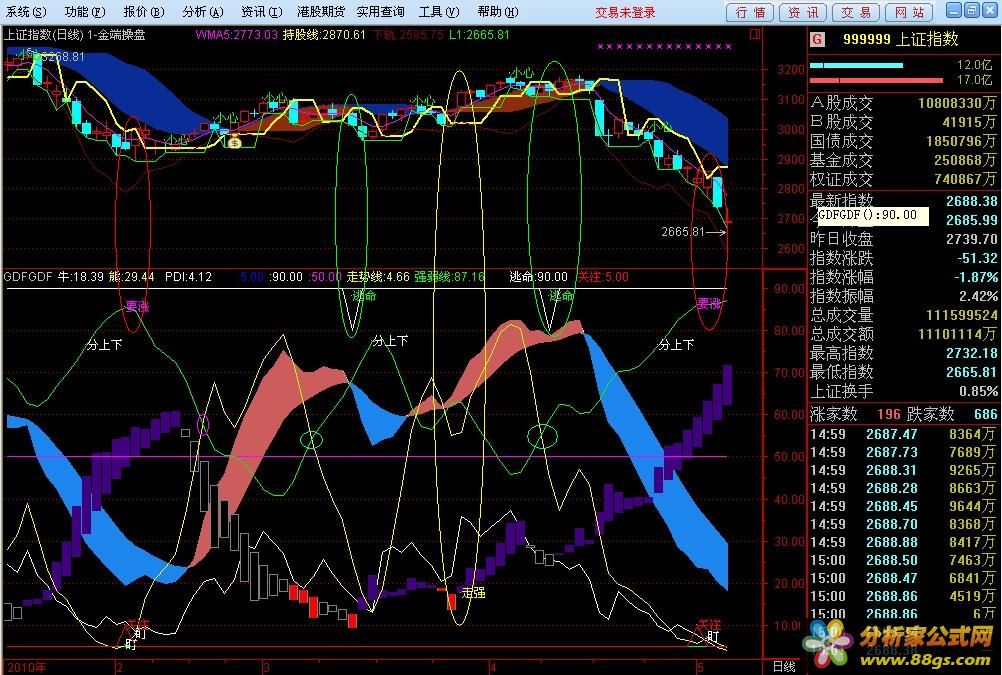Select the 指数振幅 2.42% row
Image resolution: width=1002 pixels, height=675 pixels.
tap(904, 297)
